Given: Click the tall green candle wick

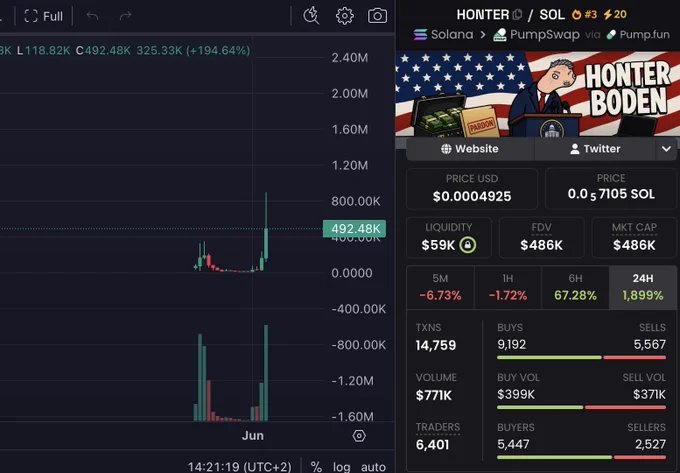Looking at the screenshot, I should 266,210.
